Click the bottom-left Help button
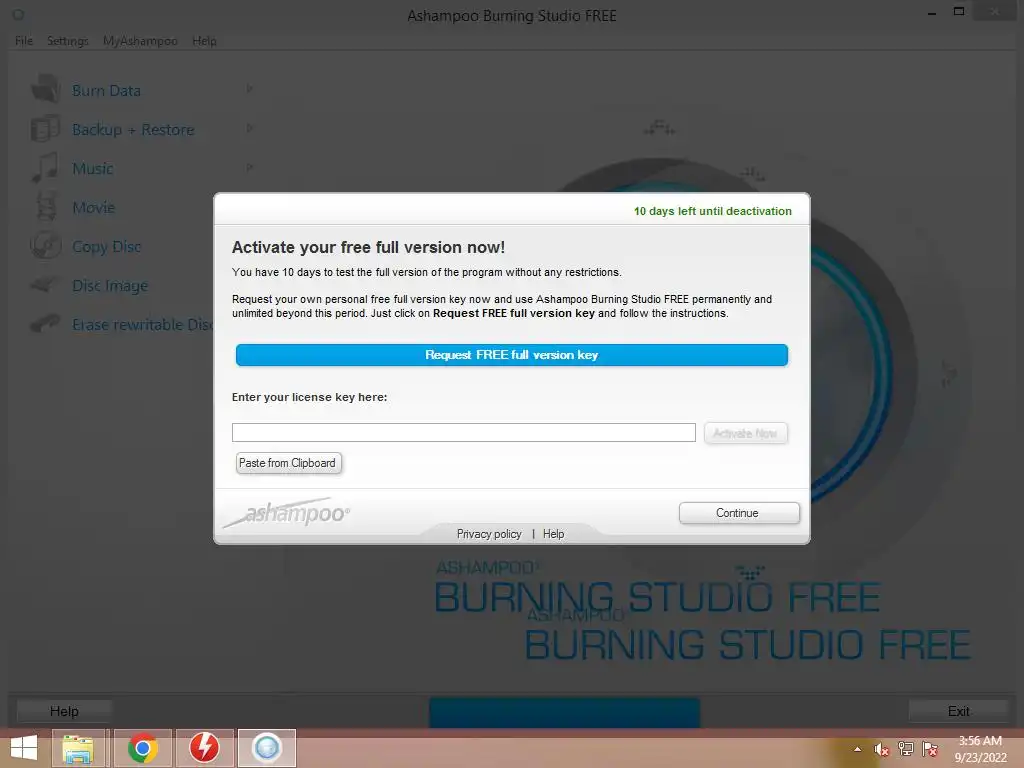This screenshot has height=768, width=1024. click(x=64, y=711)
